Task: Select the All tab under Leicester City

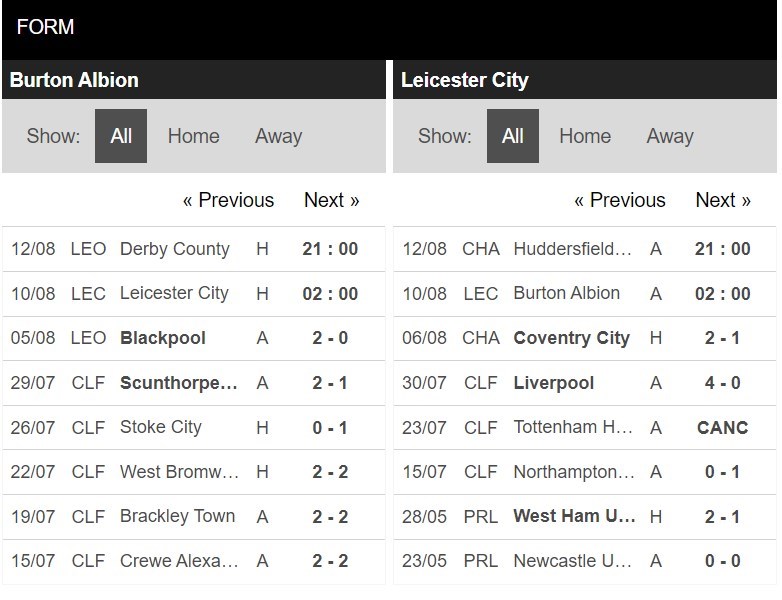Action: (513, 136)
